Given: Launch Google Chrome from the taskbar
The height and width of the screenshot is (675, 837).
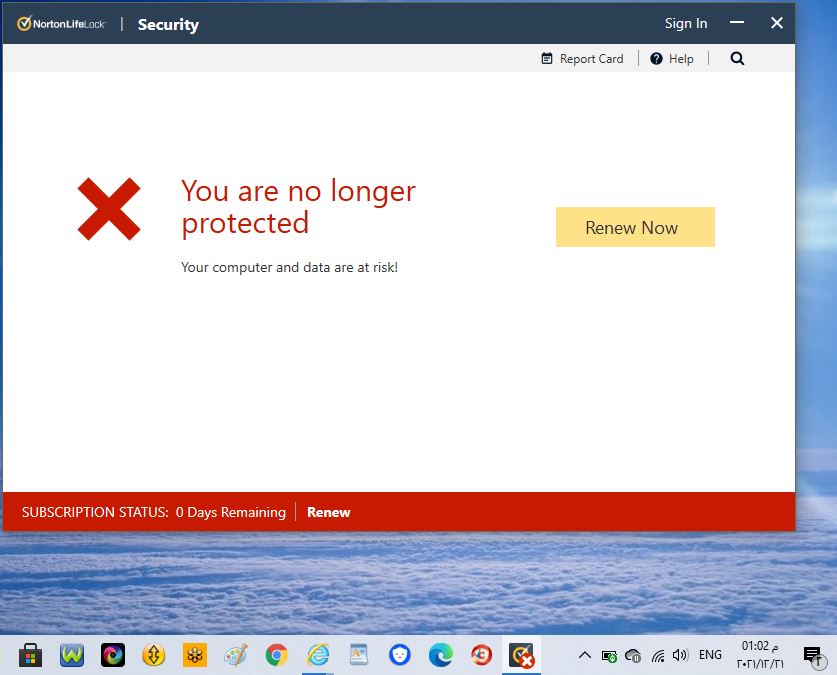Looking at the screenshot, I should [277, 655].
